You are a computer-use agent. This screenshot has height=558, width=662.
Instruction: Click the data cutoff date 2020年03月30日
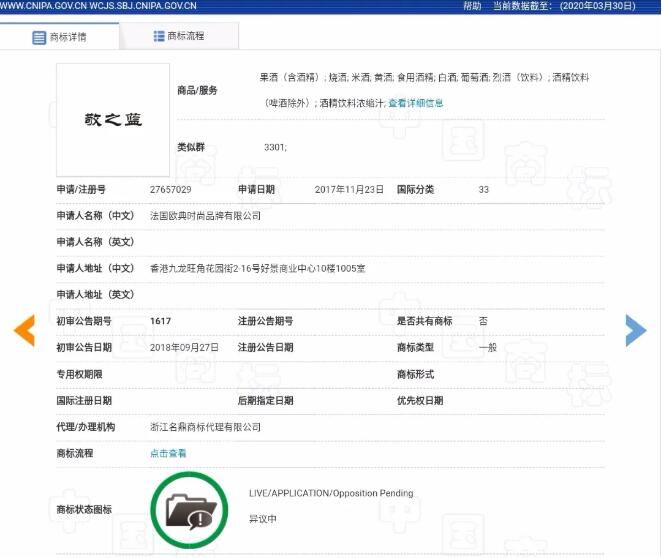(598, 6)
